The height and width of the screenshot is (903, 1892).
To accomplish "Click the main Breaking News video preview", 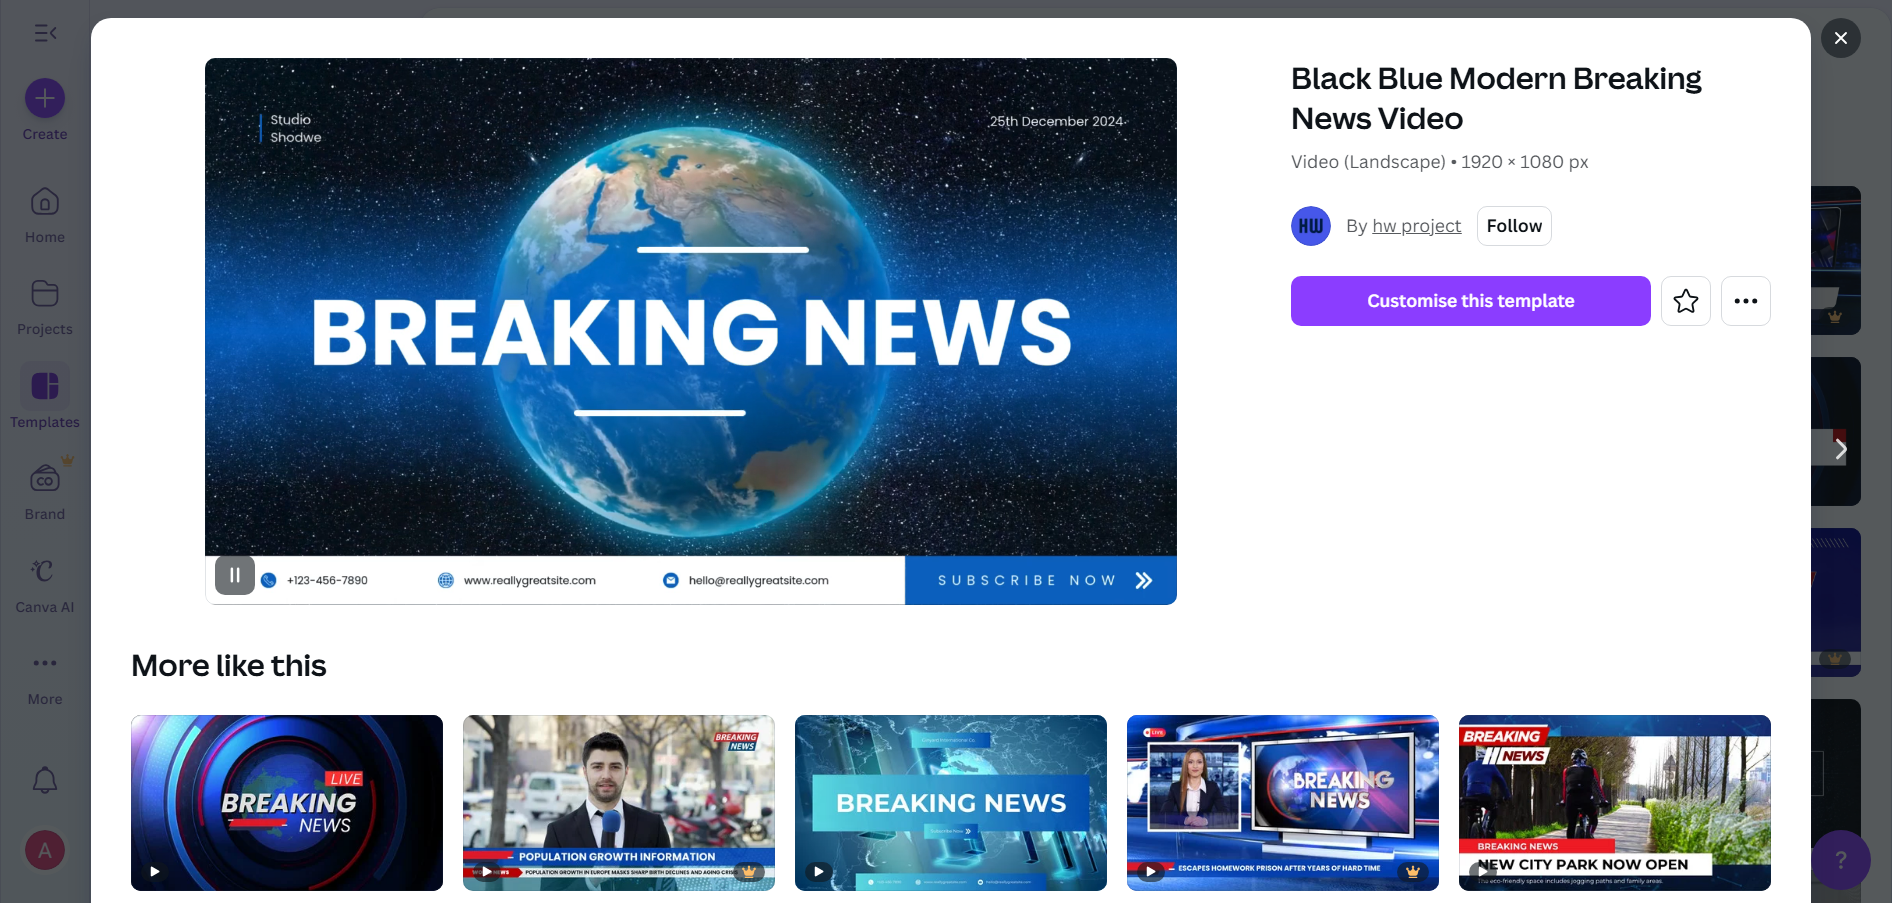I will click(x=691, y=331).
